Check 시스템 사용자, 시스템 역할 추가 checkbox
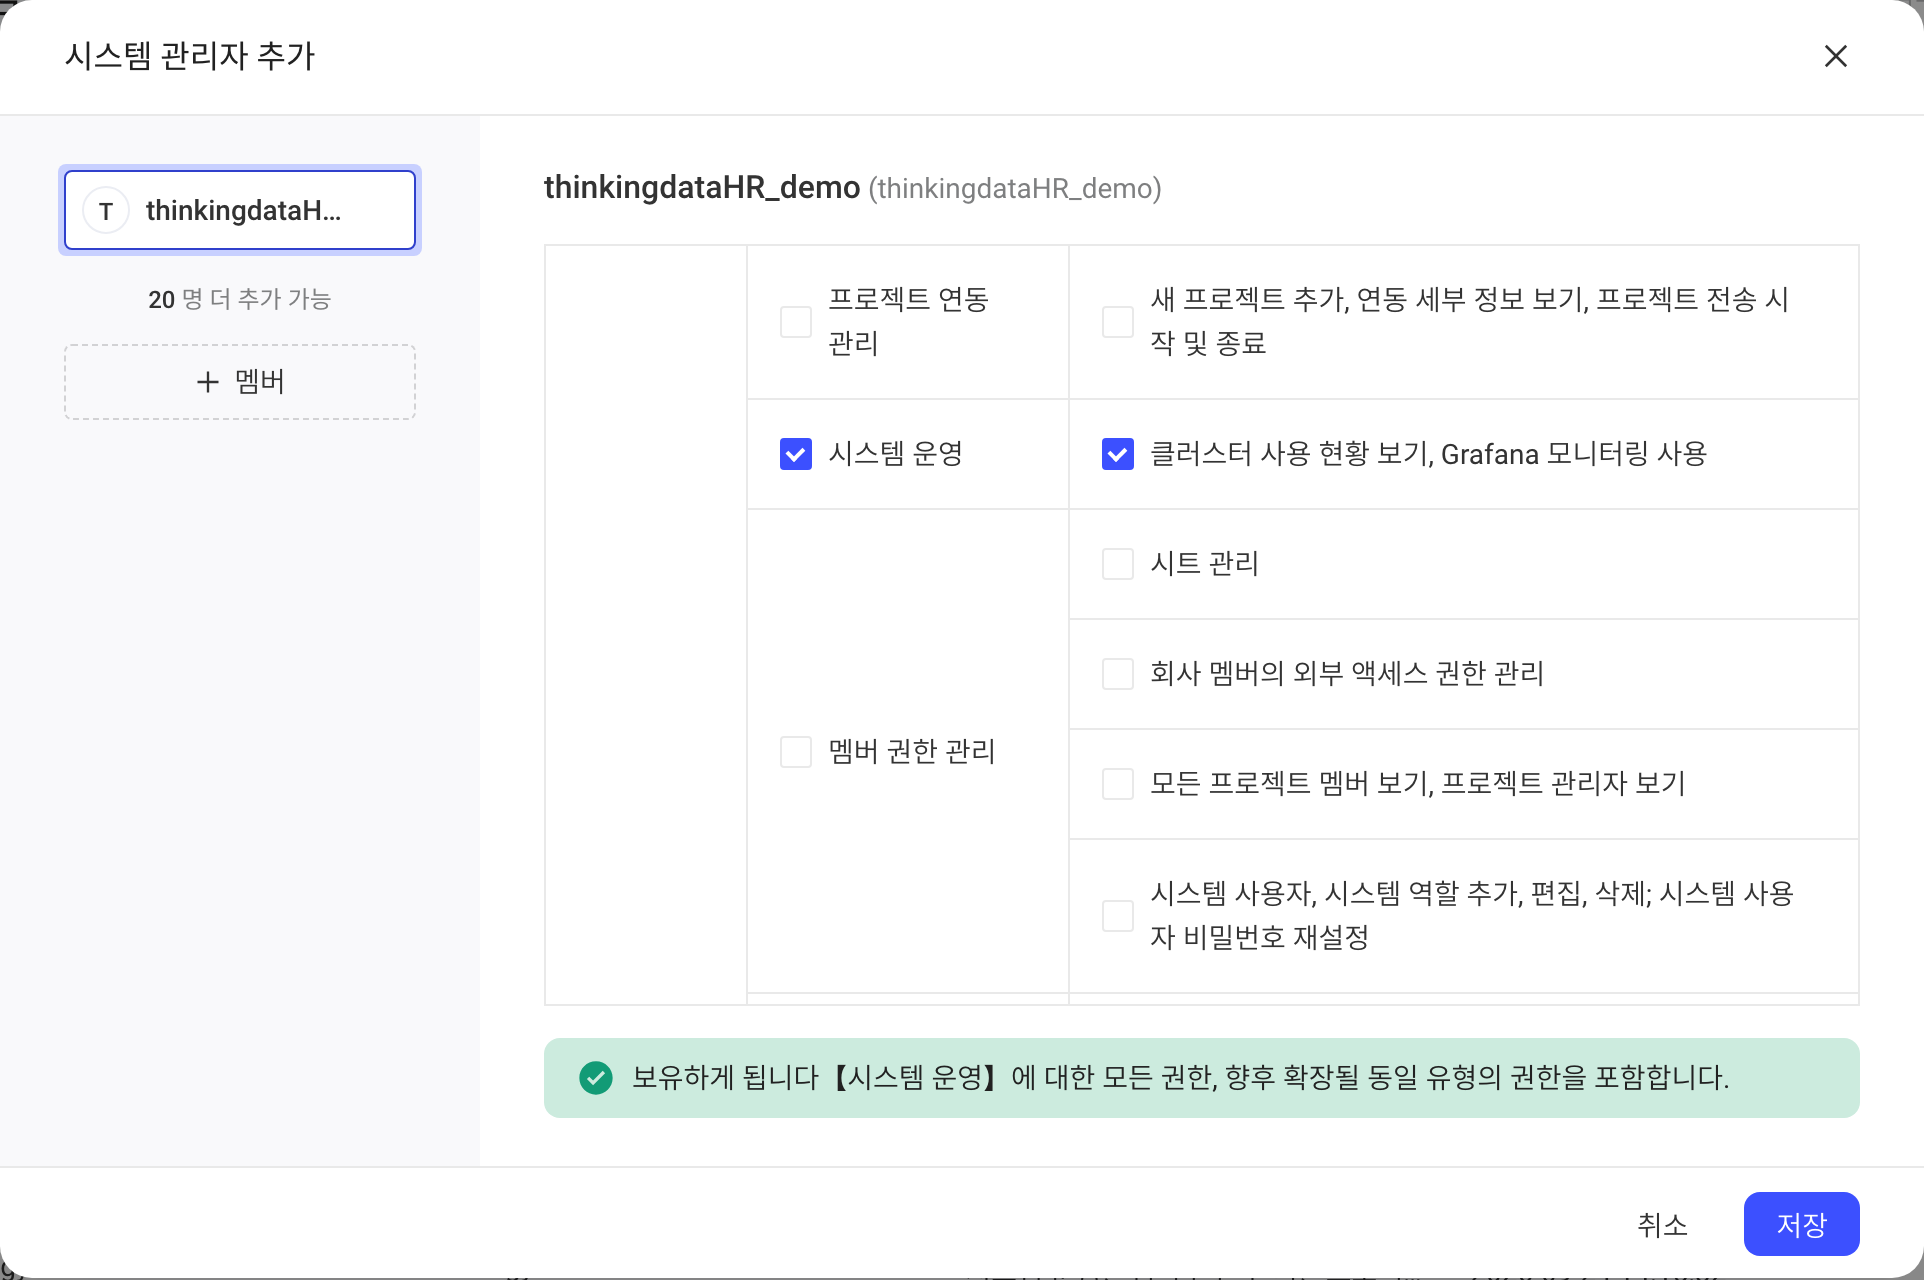 tap(1118, 916)
